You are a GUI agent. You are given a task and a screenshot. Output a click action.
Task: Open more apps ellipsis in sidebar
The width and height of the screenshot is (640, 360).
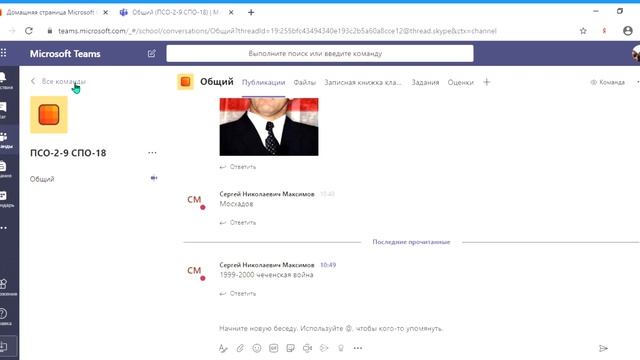click(4, 228)
